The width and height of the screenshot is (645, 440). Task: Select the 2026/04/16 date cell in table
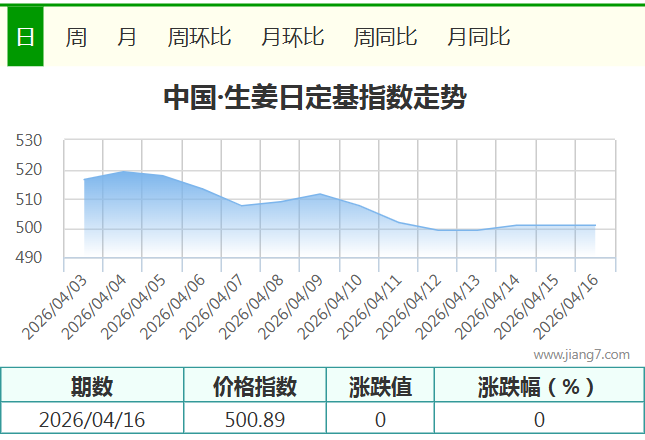click(x=92, y=420)
